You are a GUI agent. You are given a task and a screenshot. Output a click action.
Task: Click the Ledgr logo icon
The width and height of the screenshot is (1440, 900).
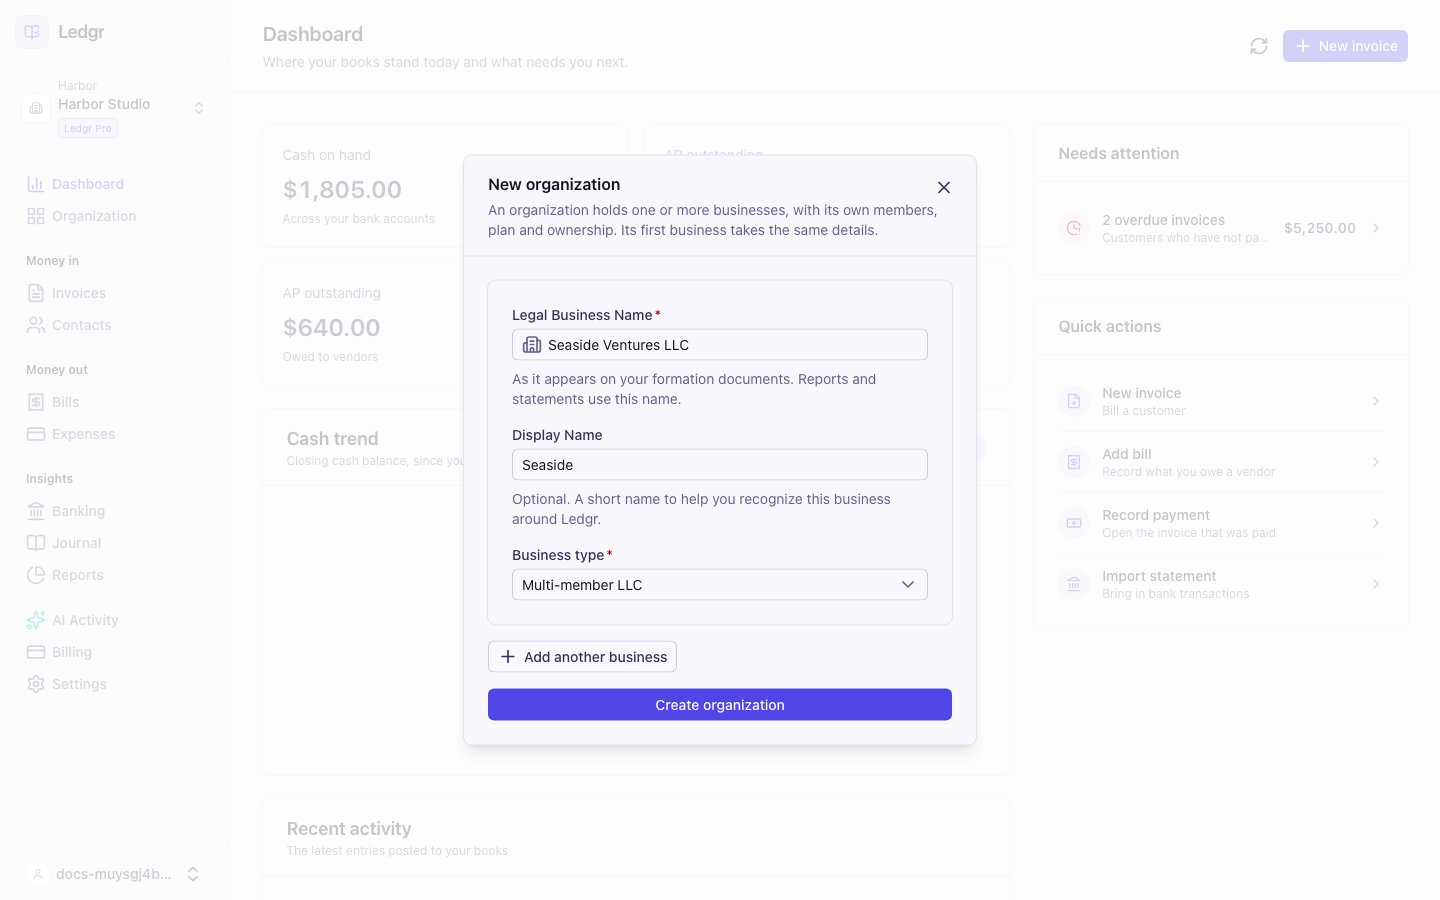pyautogui.click(x=32, y=32)
